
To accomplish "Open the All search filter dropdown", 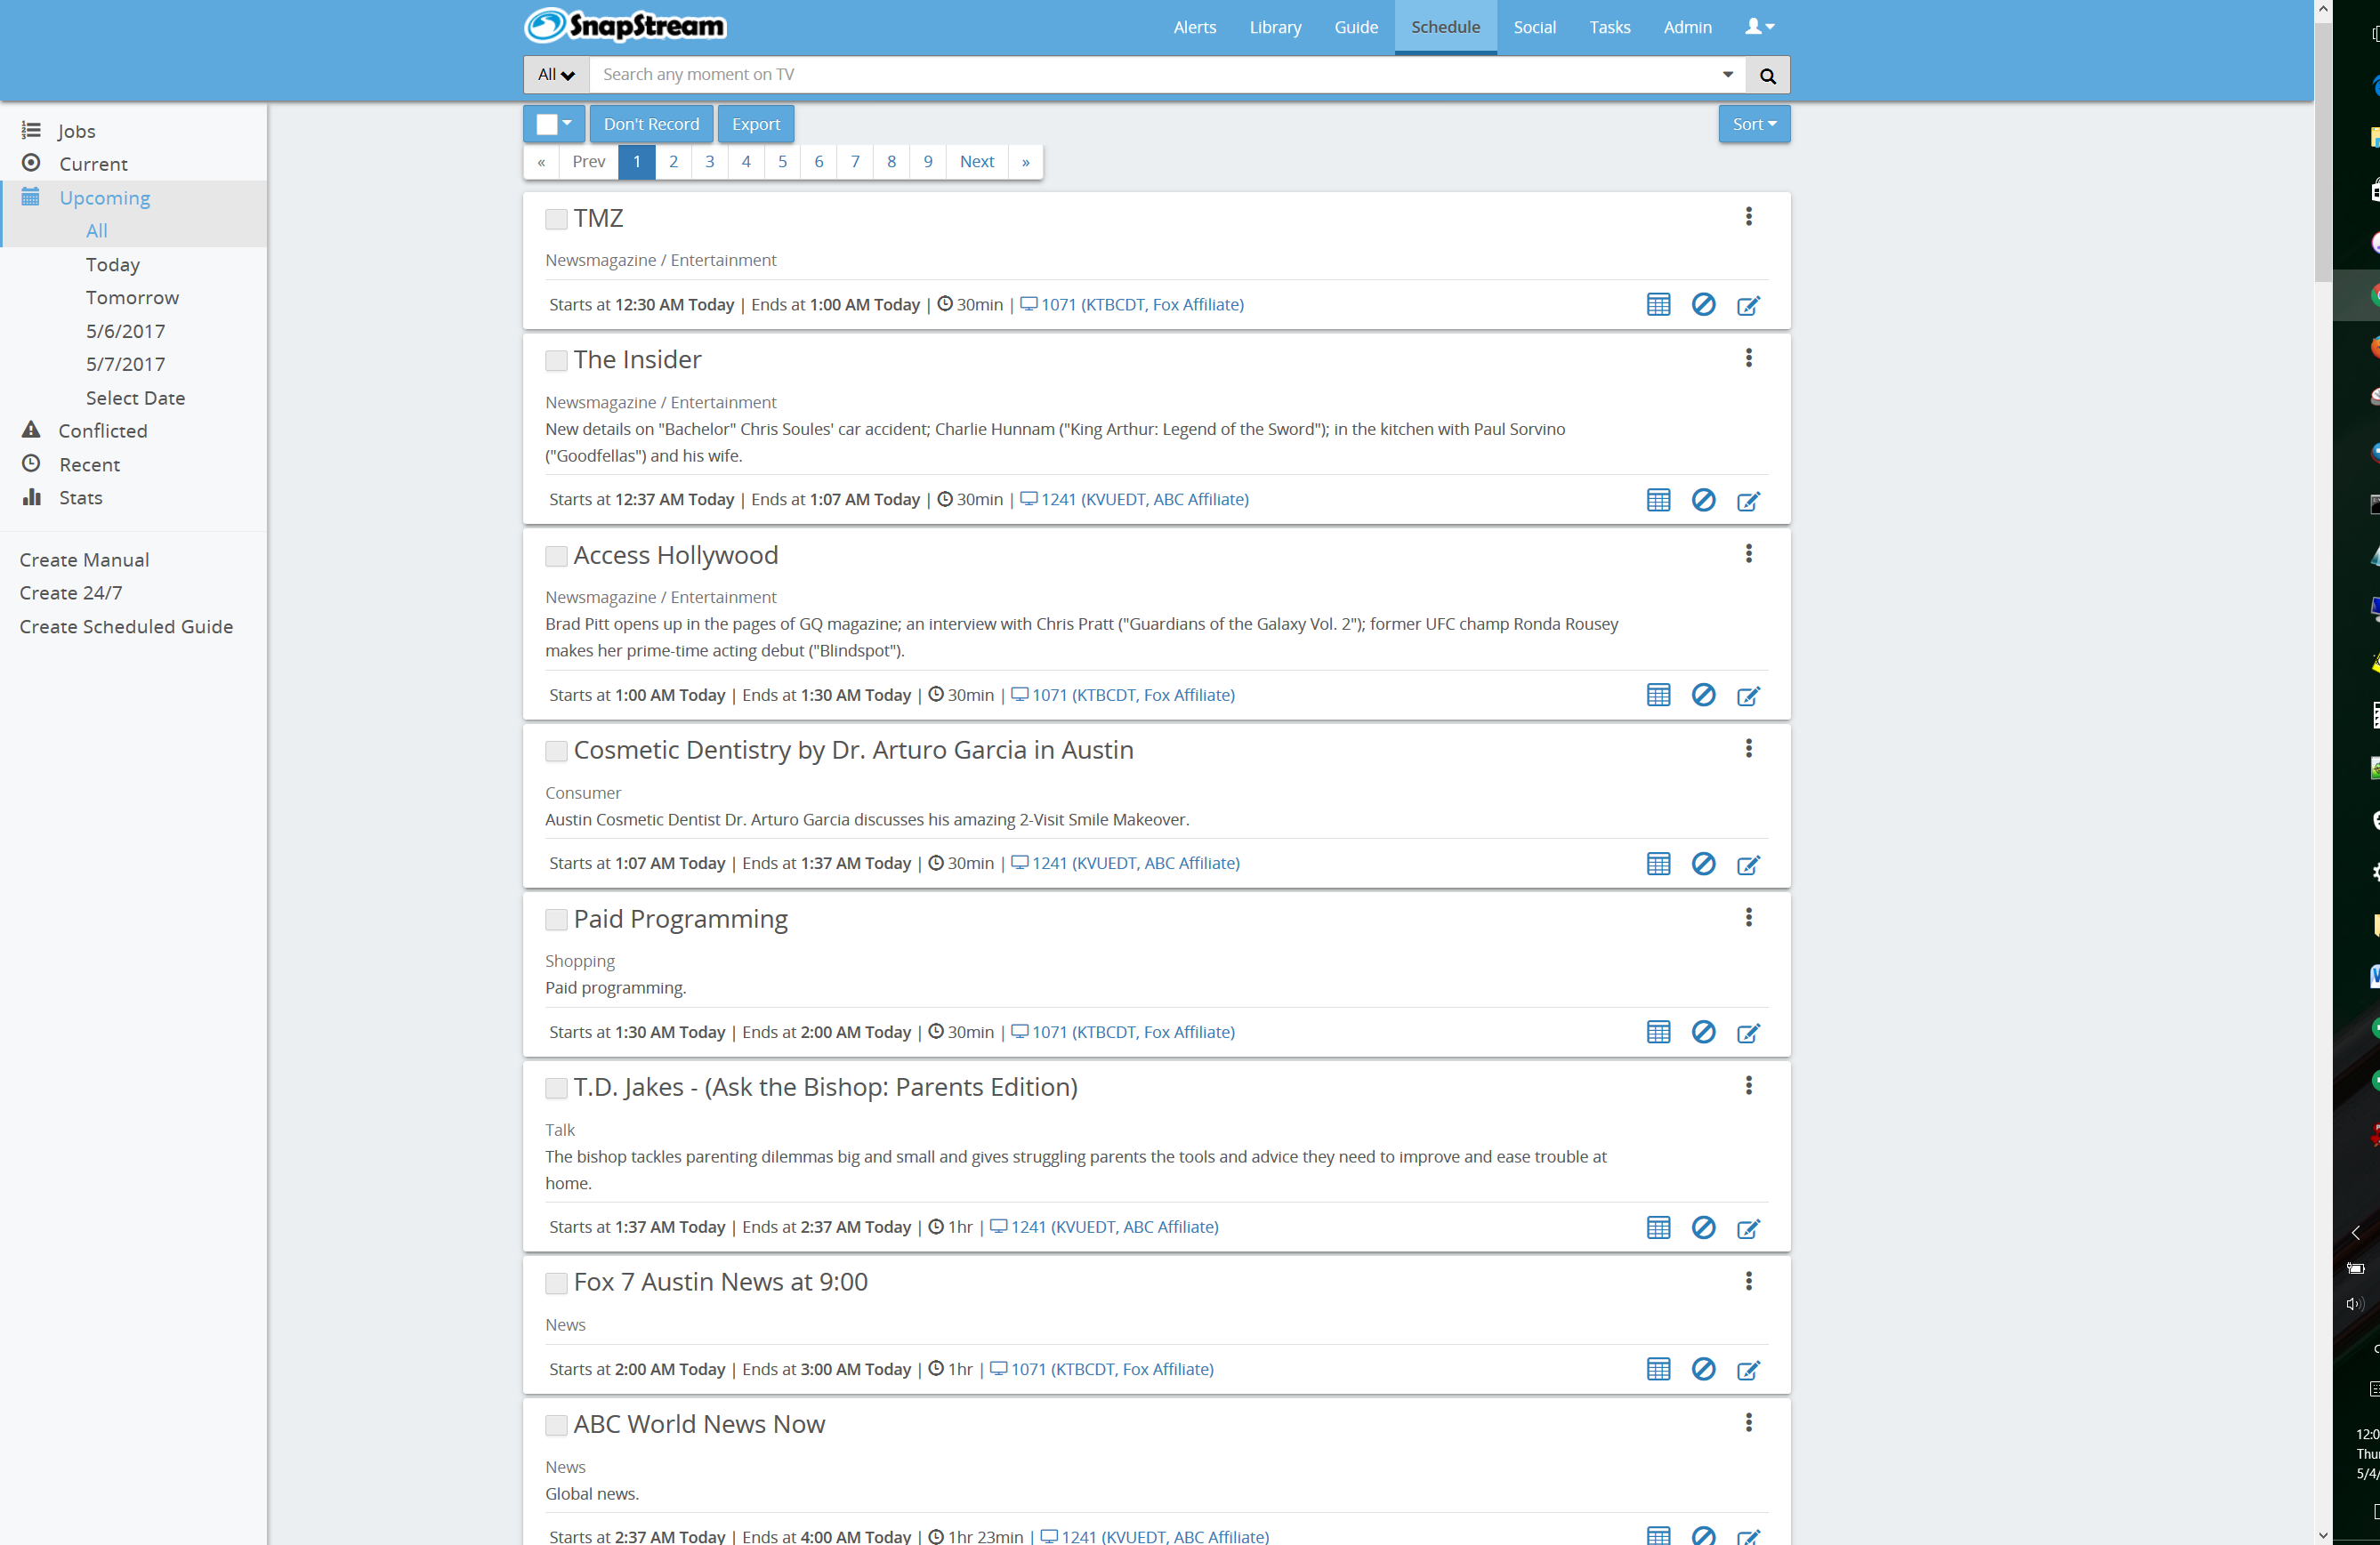I will (x=556, y=75).
